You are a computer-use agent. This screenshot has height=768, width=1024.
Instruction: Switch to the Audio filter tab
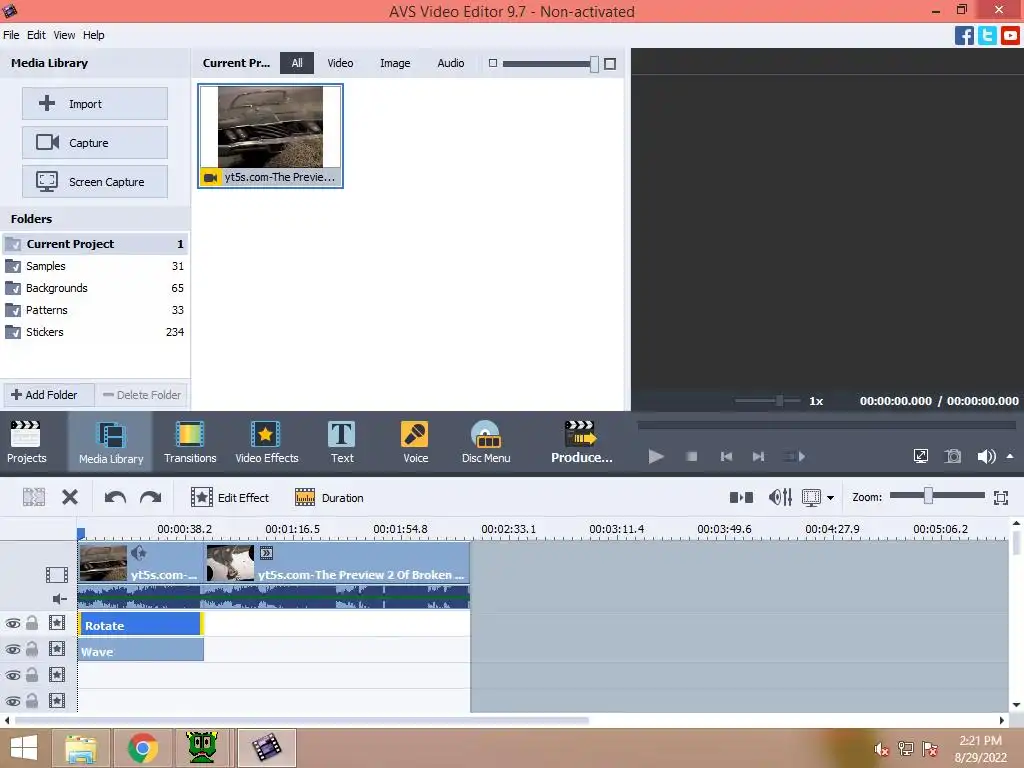pyautogui.click(x=451, y=63)
